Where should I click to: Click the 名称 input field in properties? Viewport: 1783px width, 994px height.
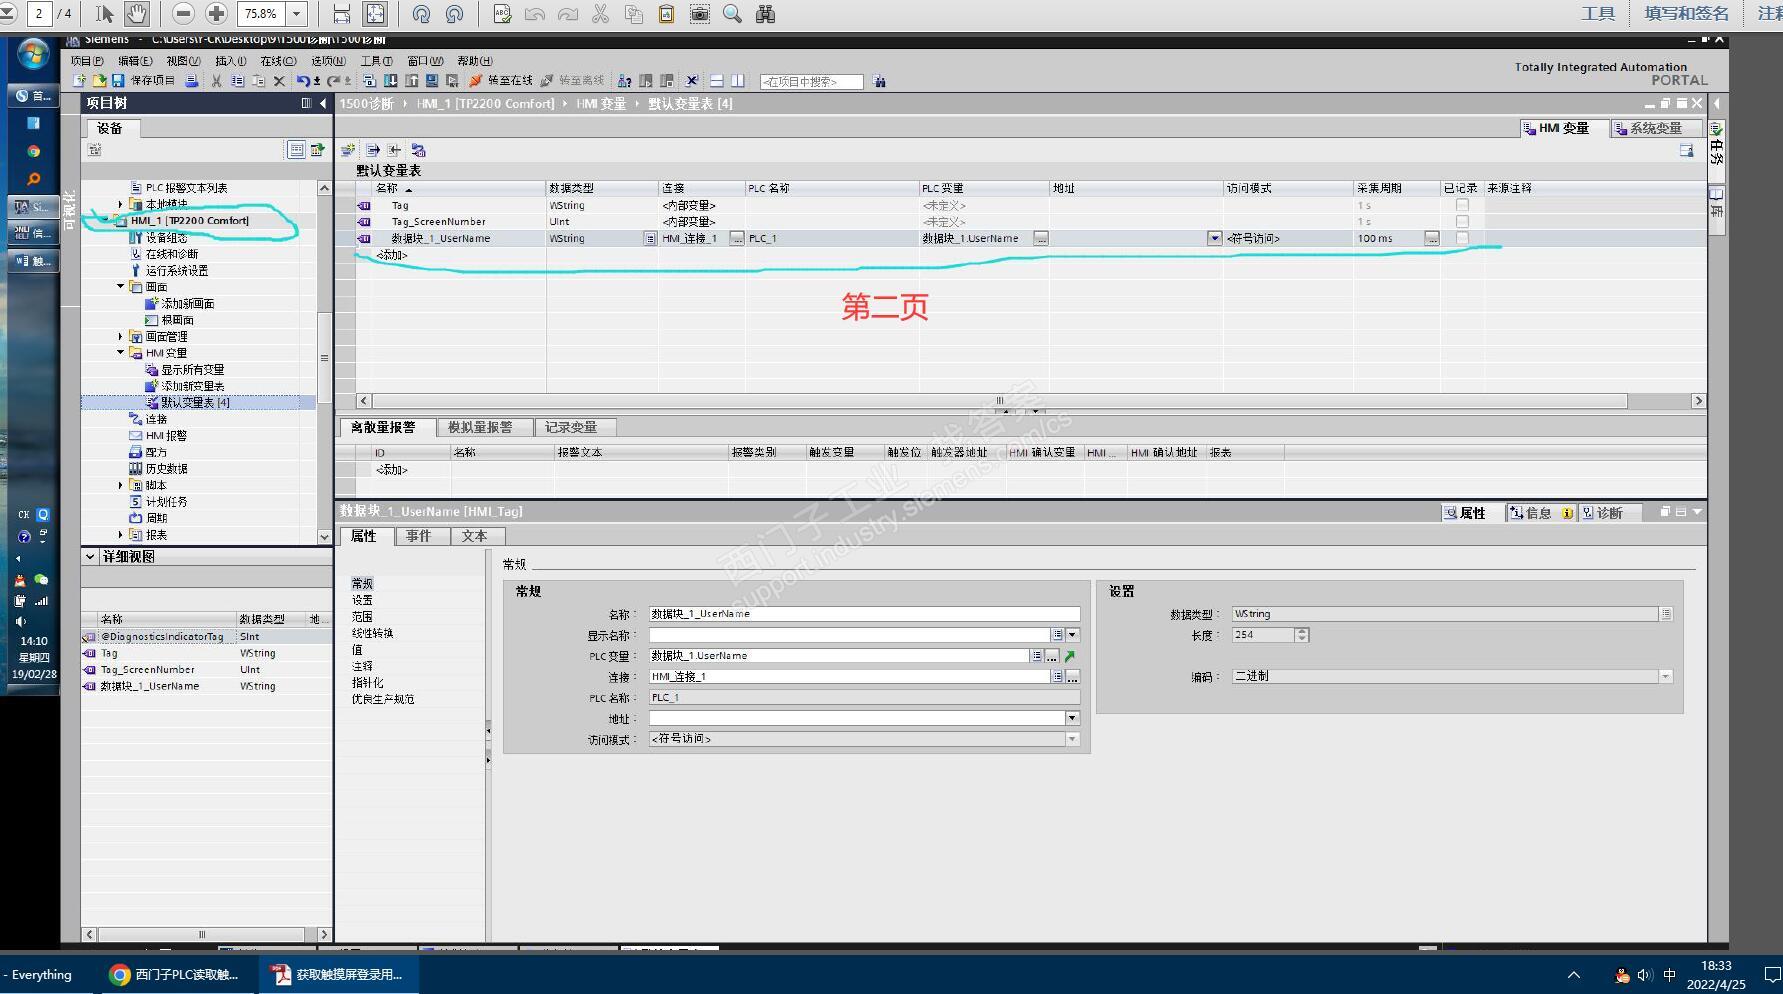tap(864, 614)
